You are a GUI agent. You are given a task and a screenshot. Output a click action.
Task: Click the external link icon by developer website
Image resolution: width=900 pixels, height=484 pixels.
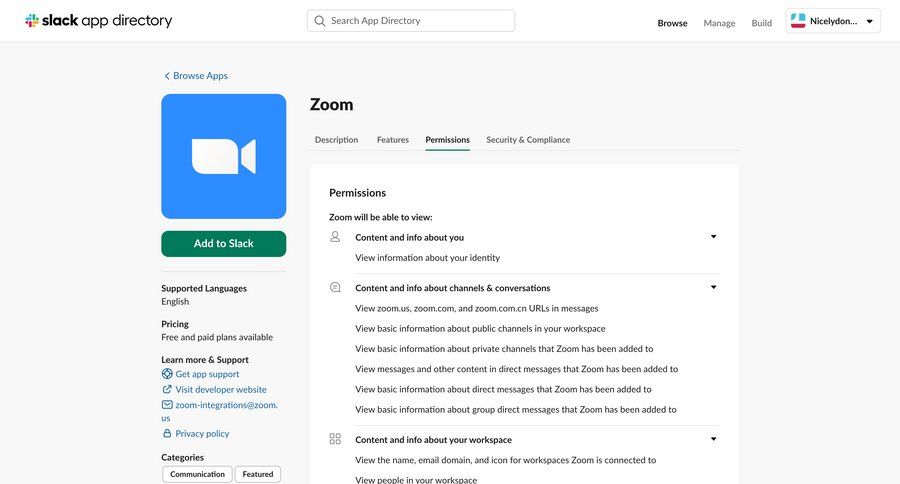point(167,389)
